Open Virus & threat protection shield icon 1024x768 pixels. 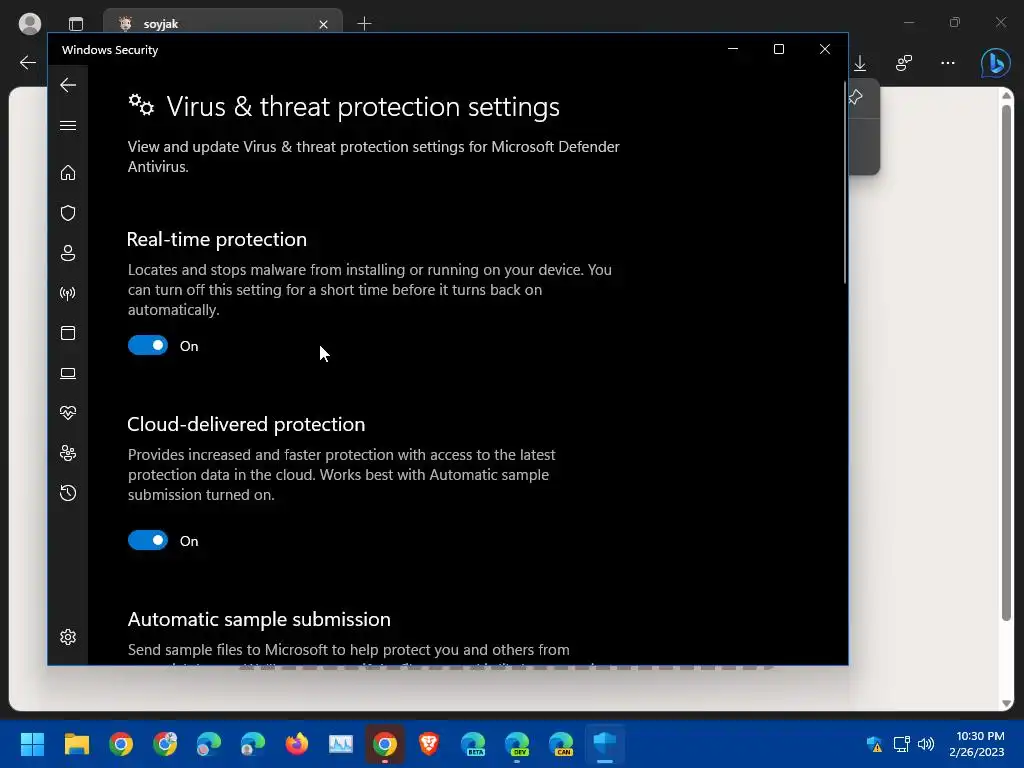[68, 213]
